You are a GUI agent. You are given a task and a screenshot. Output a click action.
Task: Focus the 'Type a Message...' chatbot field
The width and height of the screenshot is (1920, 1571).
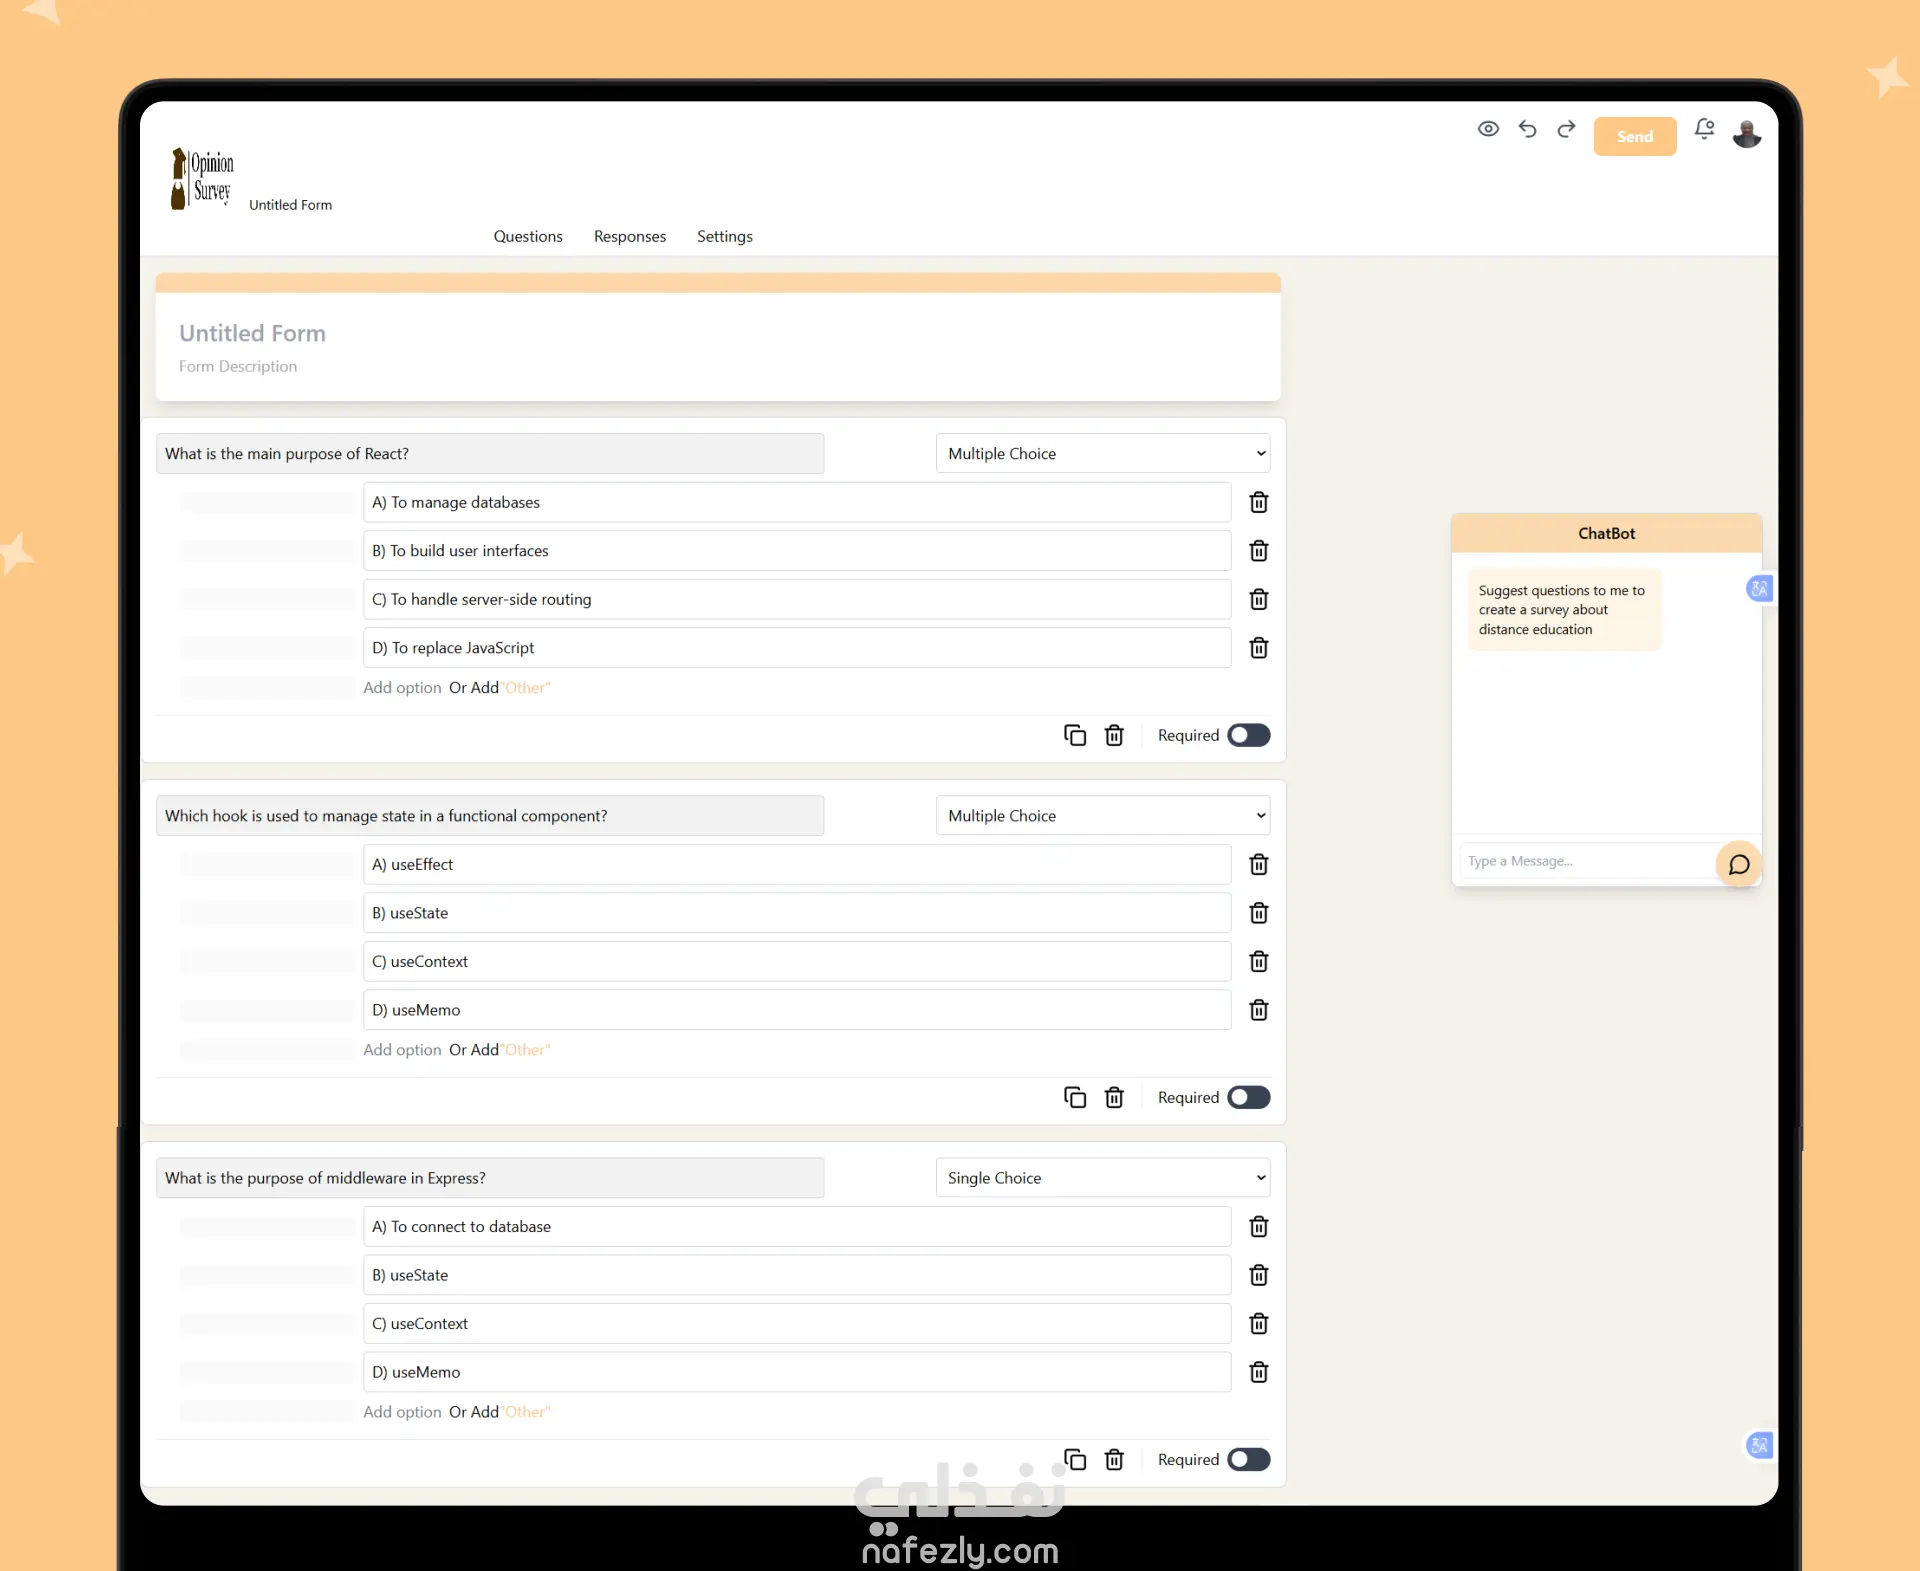(1585, 862)
